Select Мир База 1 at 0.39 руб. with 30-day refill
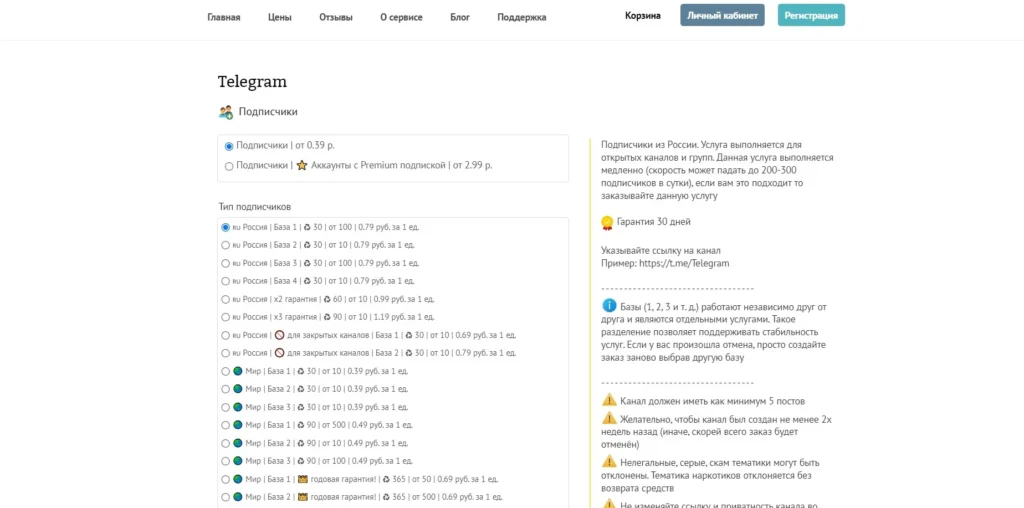 click(x=225, y=371)
